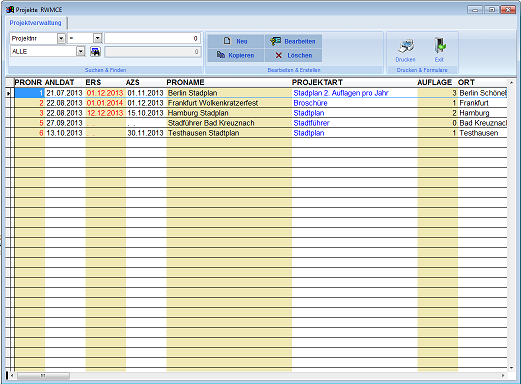The image size is (521, 384).
Task: Click the disabled second search value field
Action: (x=152, y=52)
